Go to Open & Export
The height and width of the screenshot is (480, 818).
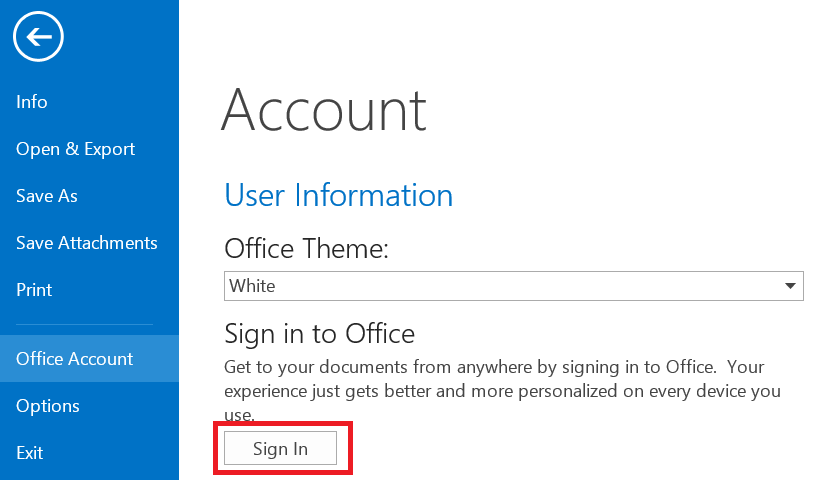click(x=75, y=149)
